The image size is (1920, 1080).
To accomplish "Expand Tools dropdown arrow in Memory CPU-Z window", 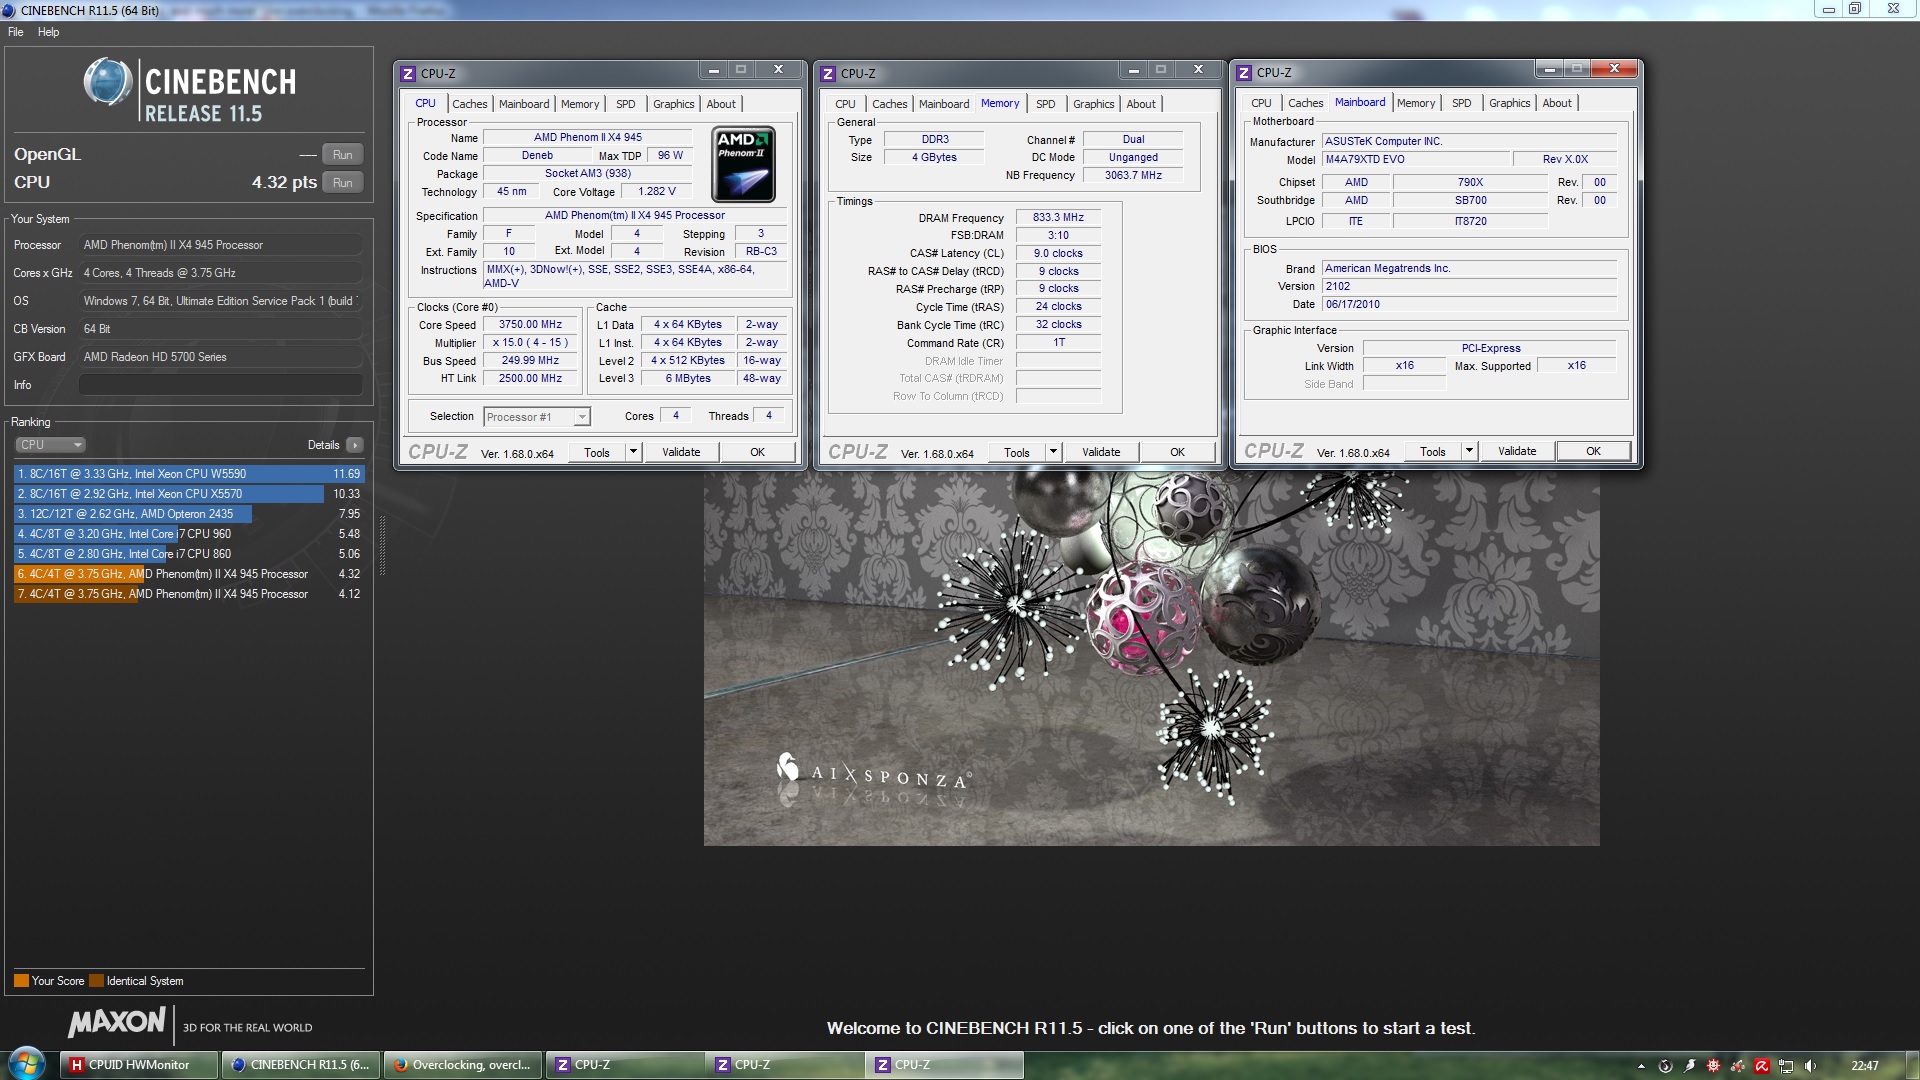I will click(x=1053, y=452).
